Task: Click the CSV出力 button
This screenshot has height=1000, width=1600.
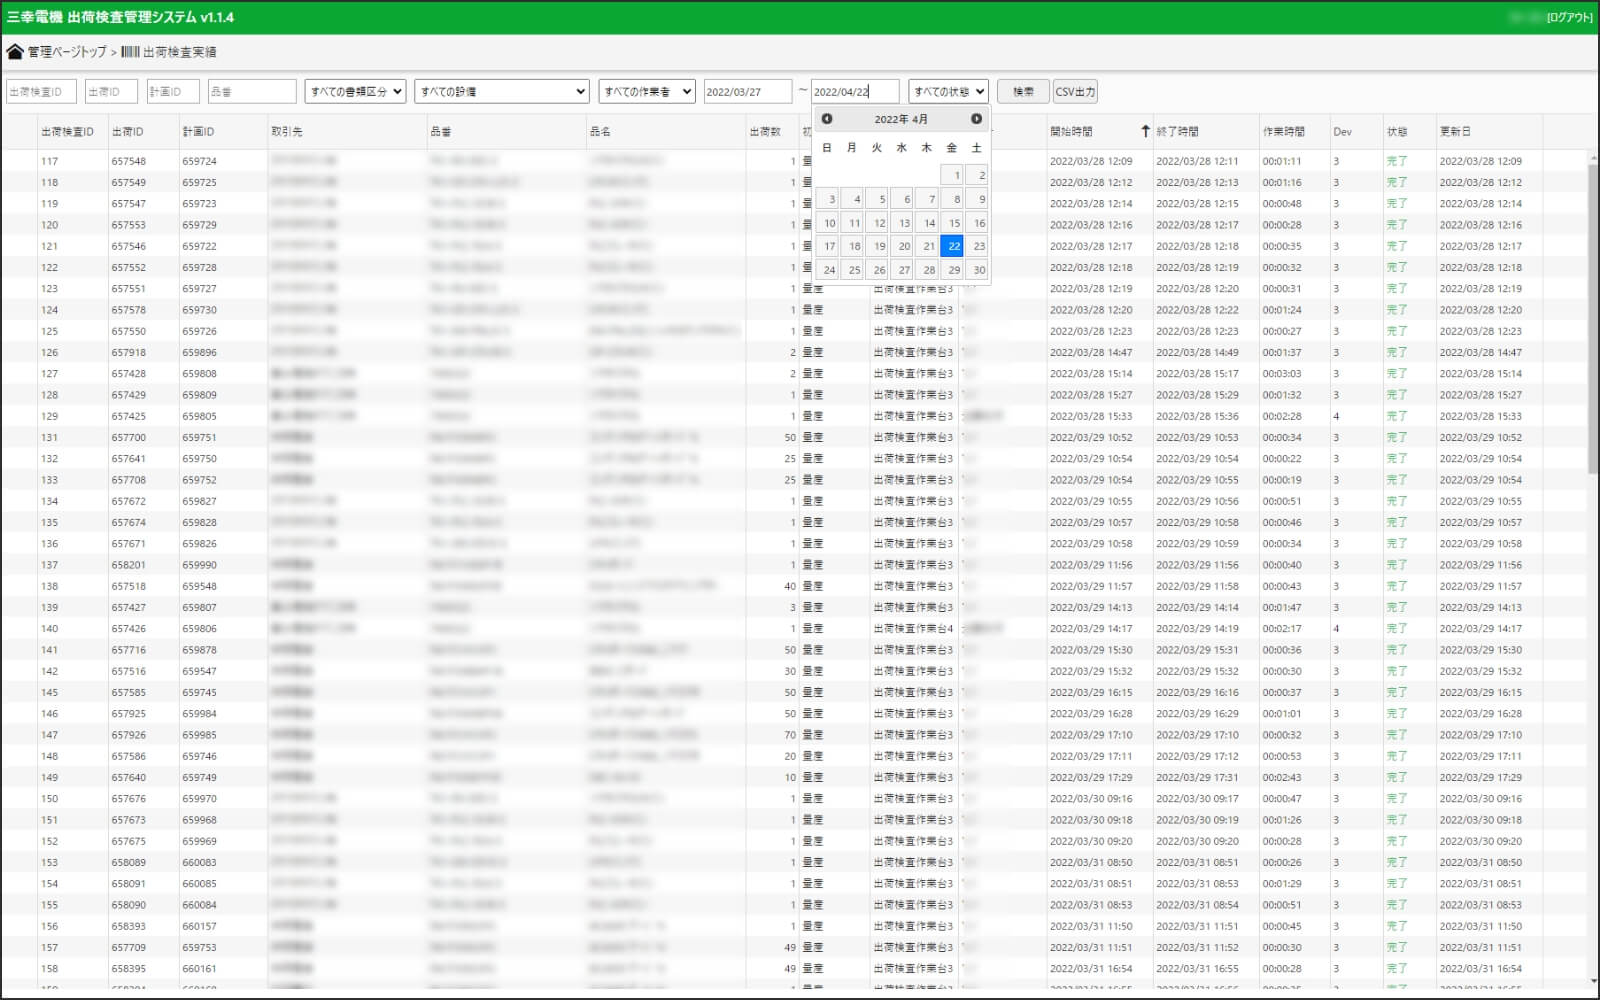Action: click(x=1075, y=91)
